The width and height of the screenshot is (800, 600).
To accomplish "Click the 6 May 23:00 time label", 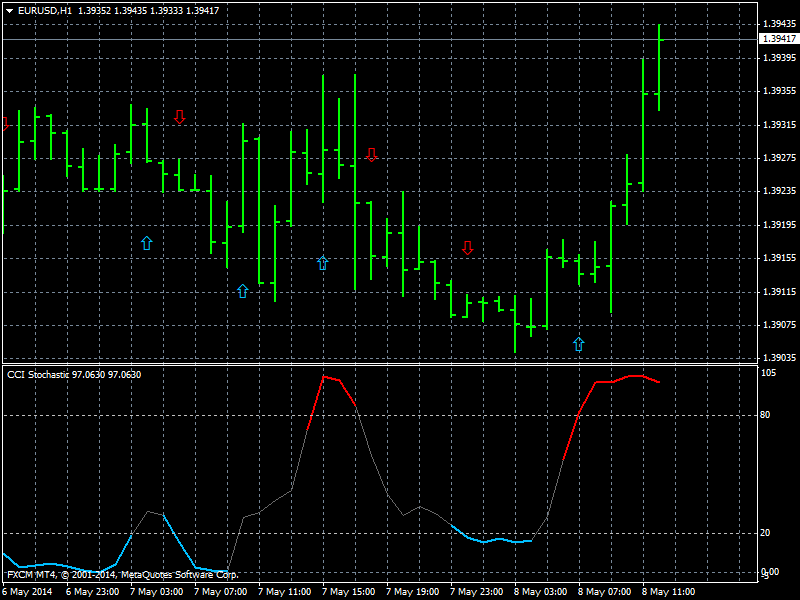I will tap(92, 592).
